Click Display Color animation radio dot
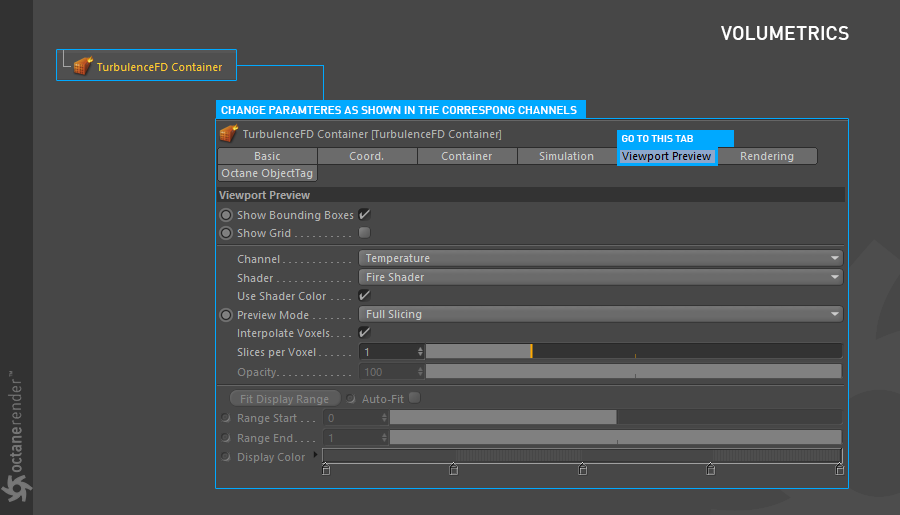The image size is (900, 515). [x=226, y=457]
